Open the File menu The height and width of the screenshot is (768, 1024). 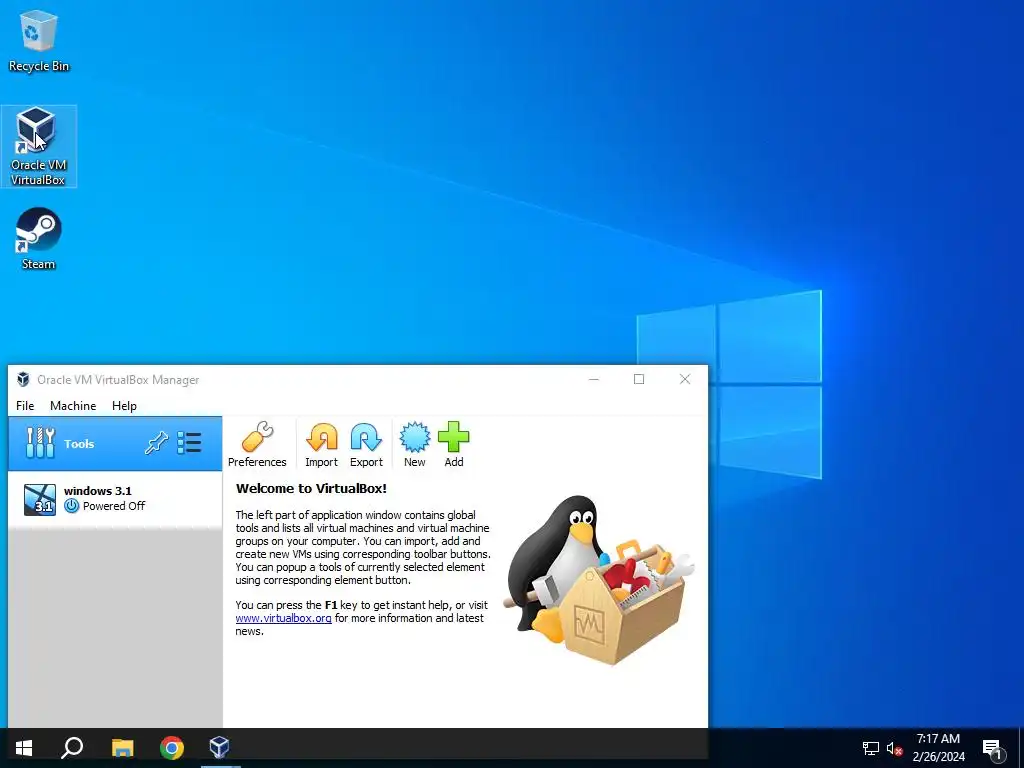point(25,406)
